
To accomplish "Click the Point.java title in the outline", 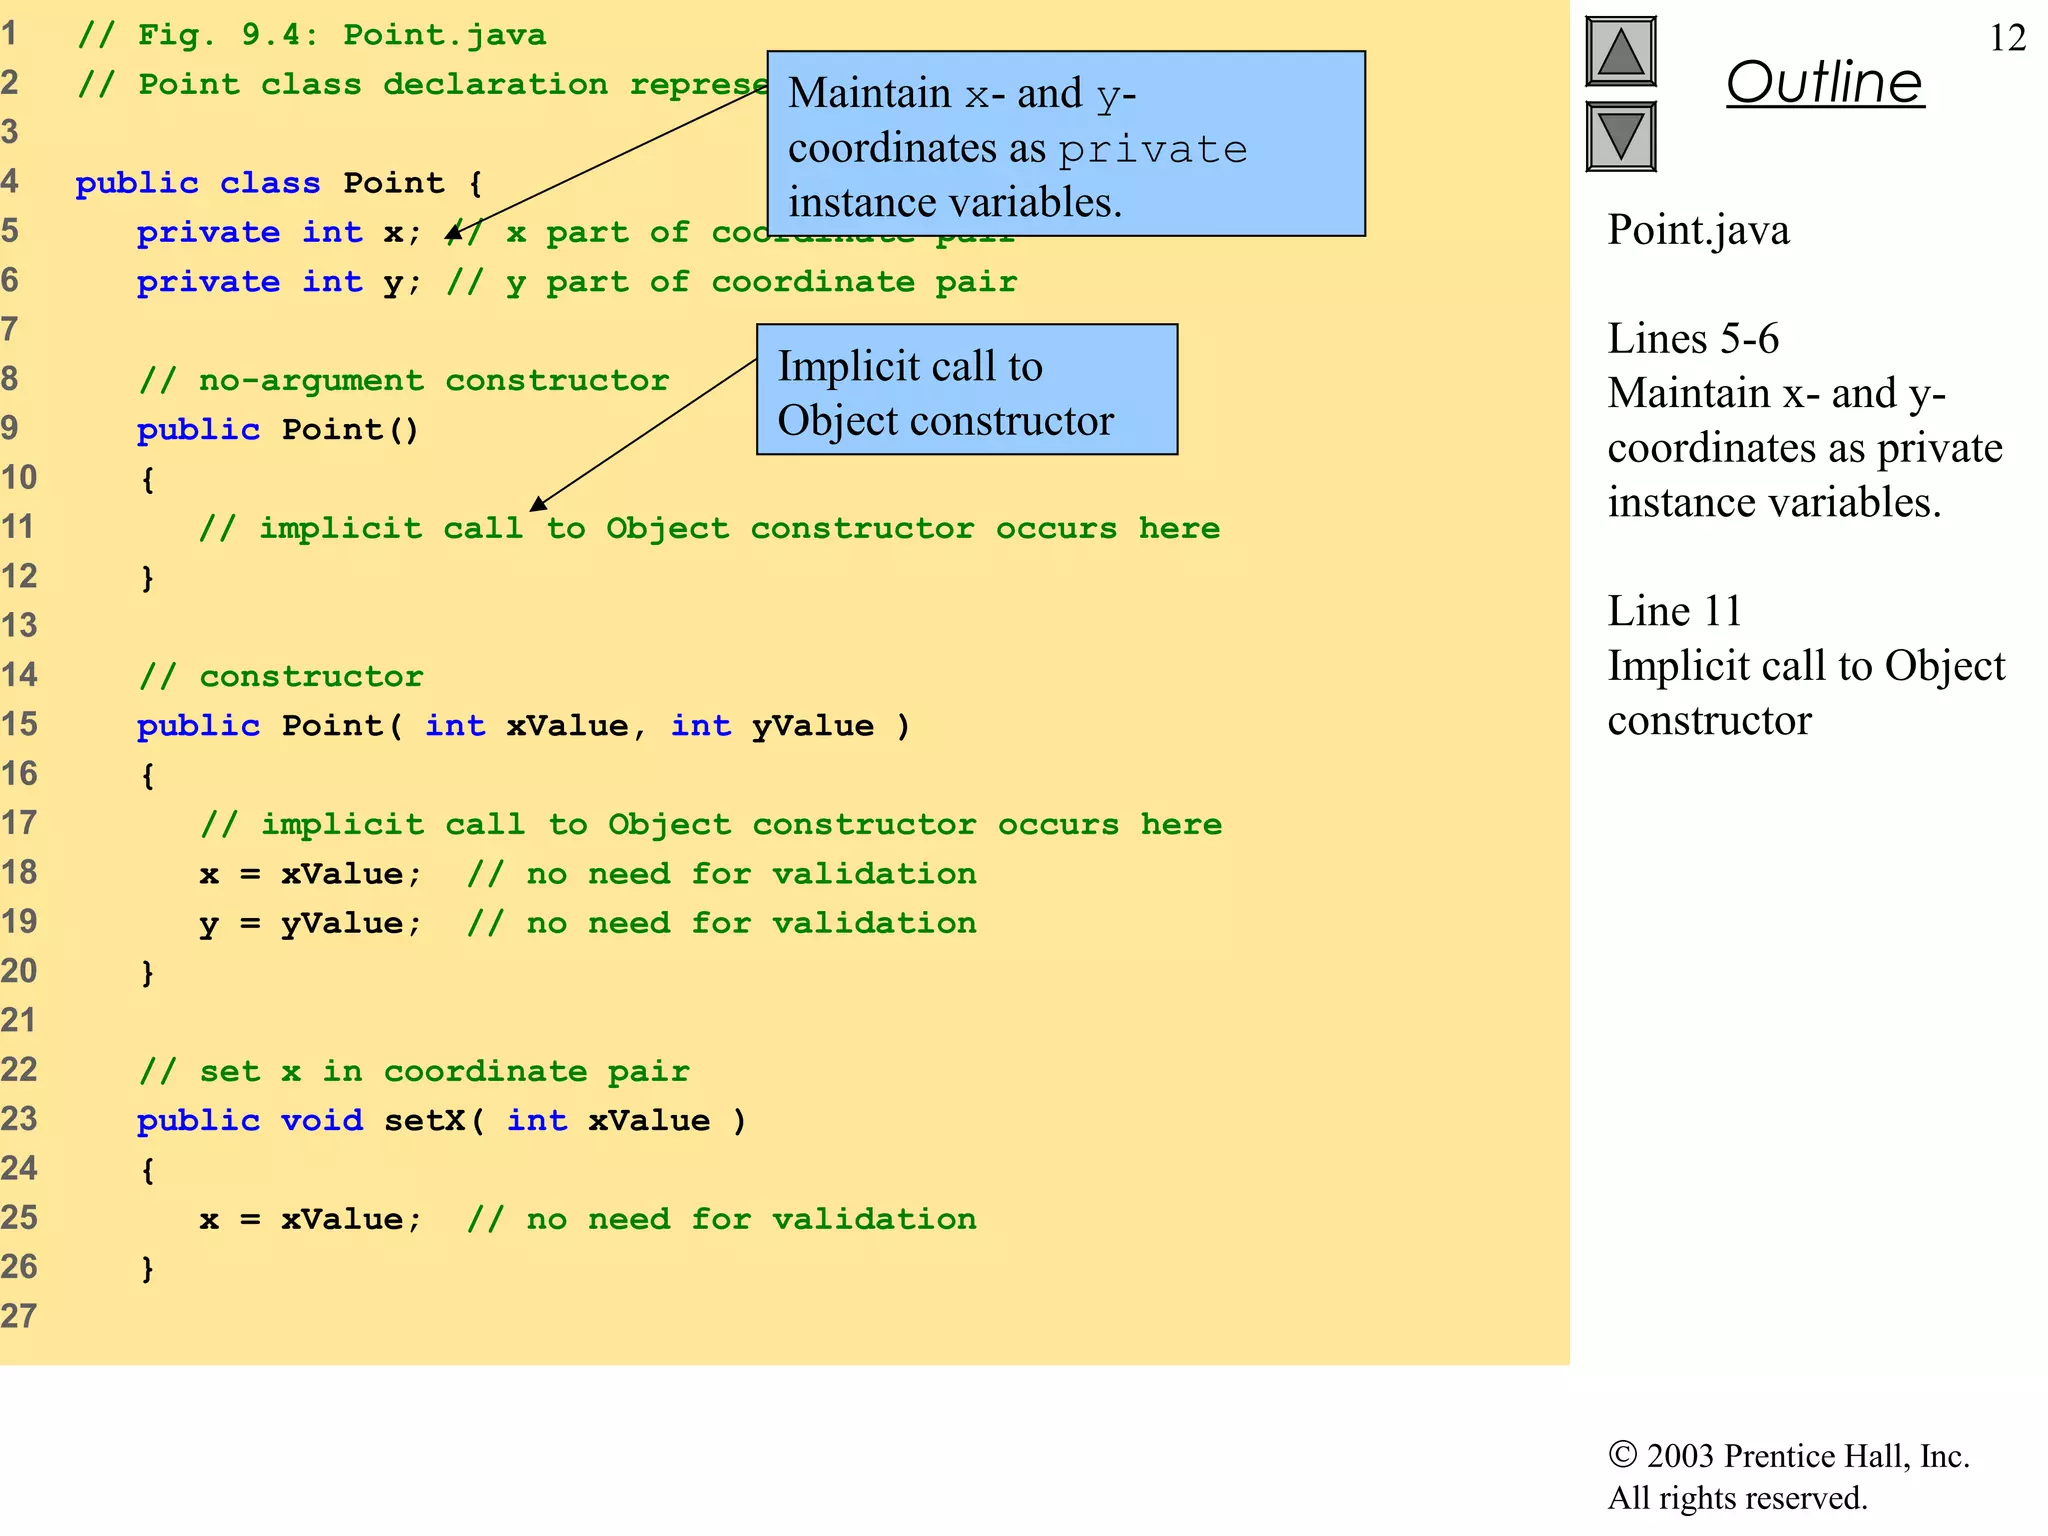I will [1697, 230].
